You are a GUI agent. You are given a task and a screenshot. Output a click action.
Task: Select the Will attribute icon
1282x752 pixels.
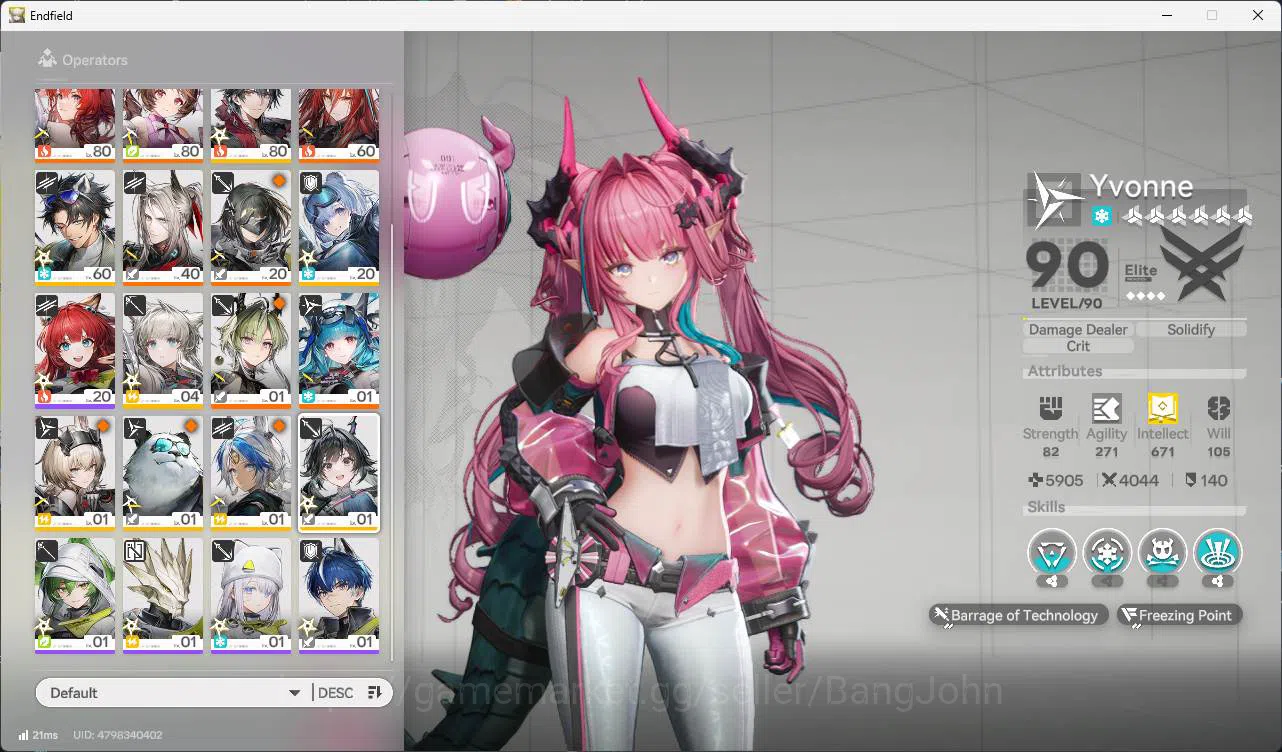pyautogui.click(x=1218, y=408)
